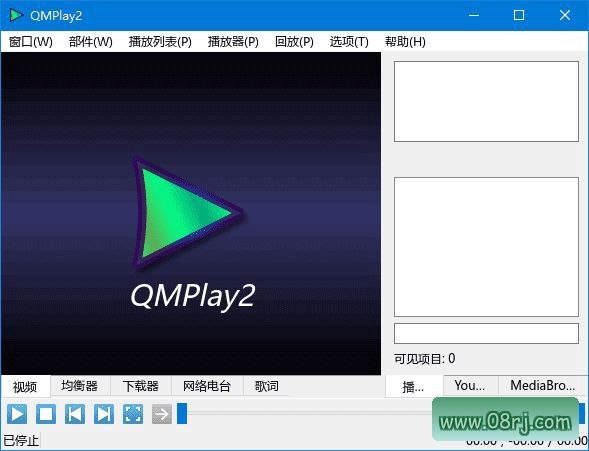Click the gray arrow icon beside fullscreen

(x=162, y=414)
